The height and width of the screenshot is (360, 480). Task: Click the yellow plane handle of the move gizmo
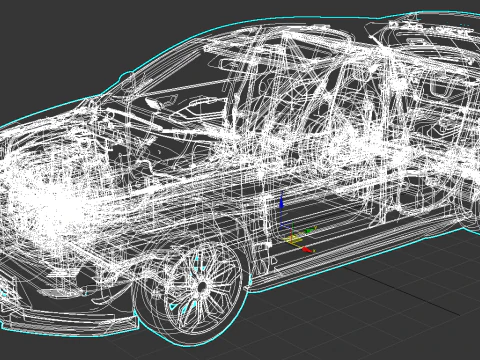(x=291, y=239)
